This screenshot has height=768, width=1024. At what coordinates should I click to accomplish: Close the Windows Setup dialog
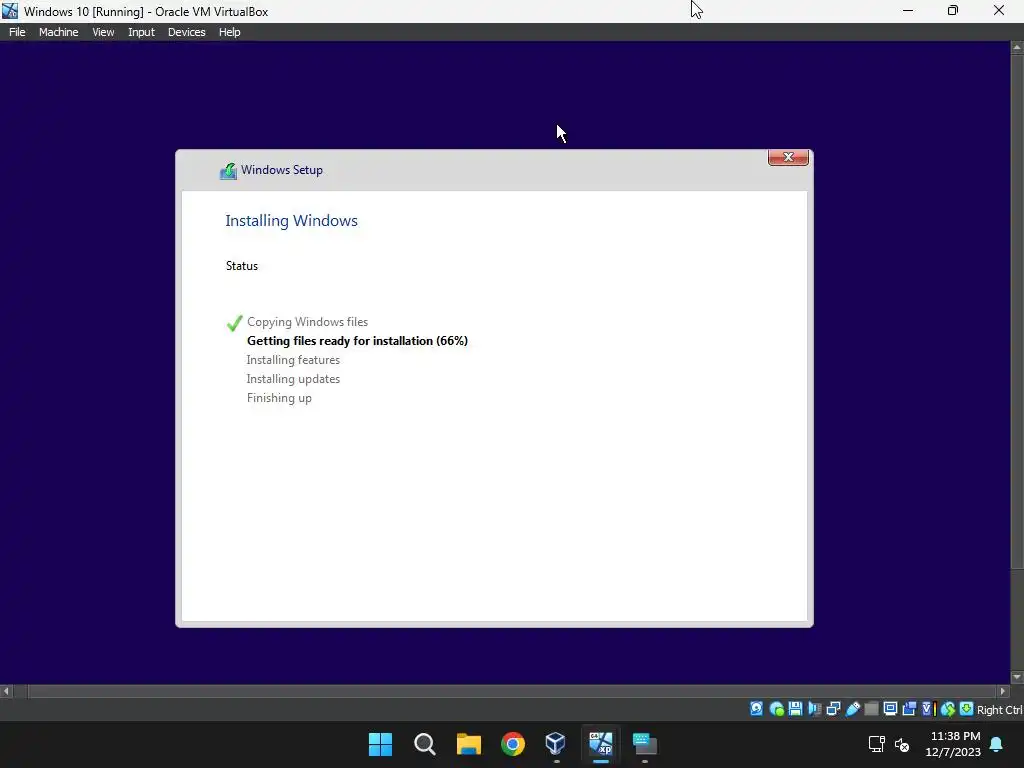(788, 157)
